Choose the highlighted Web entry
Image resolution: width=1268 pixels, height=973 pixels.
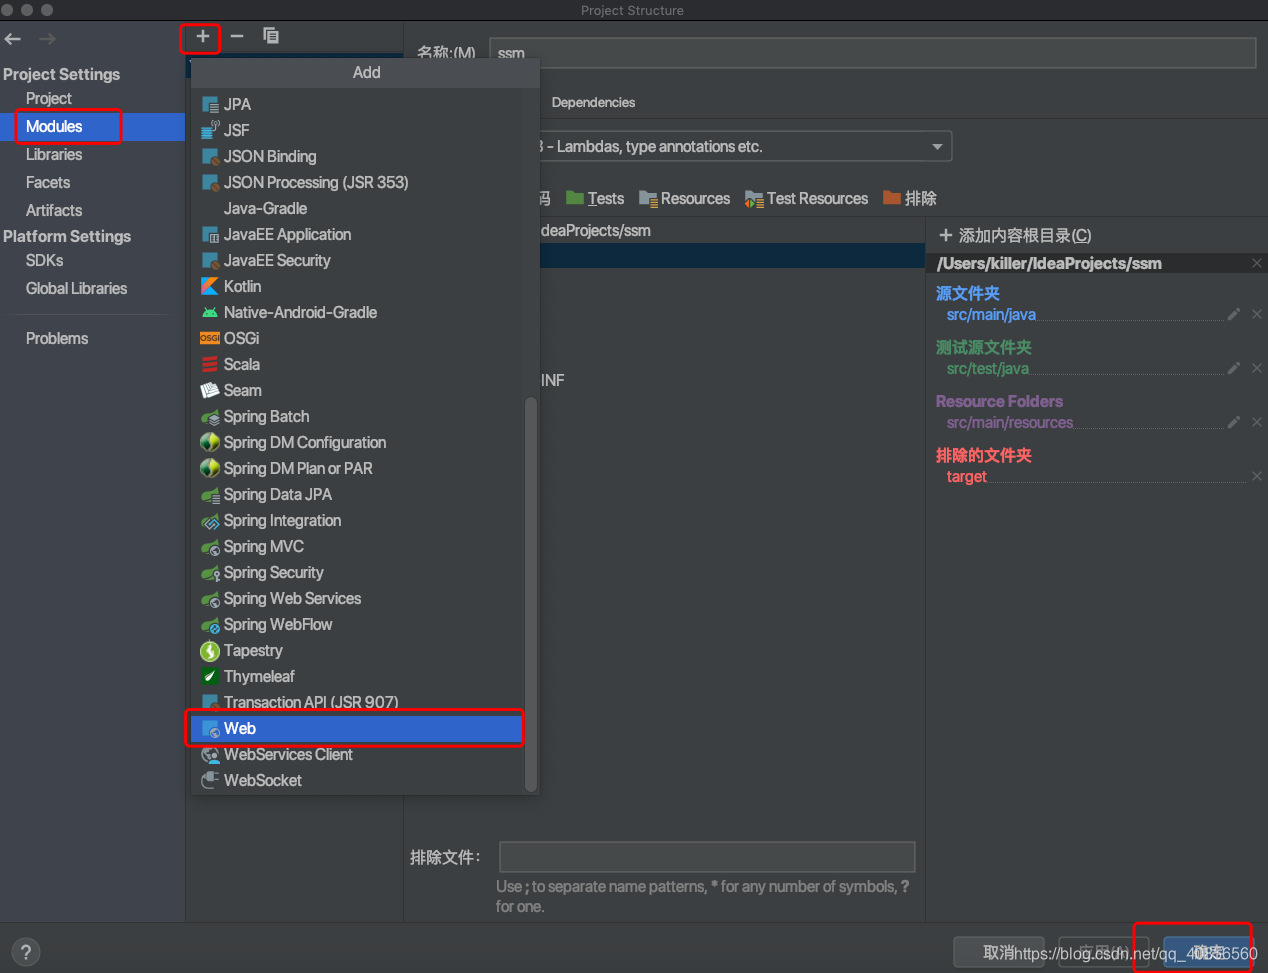pyautogui.click(x=358, y=728)
